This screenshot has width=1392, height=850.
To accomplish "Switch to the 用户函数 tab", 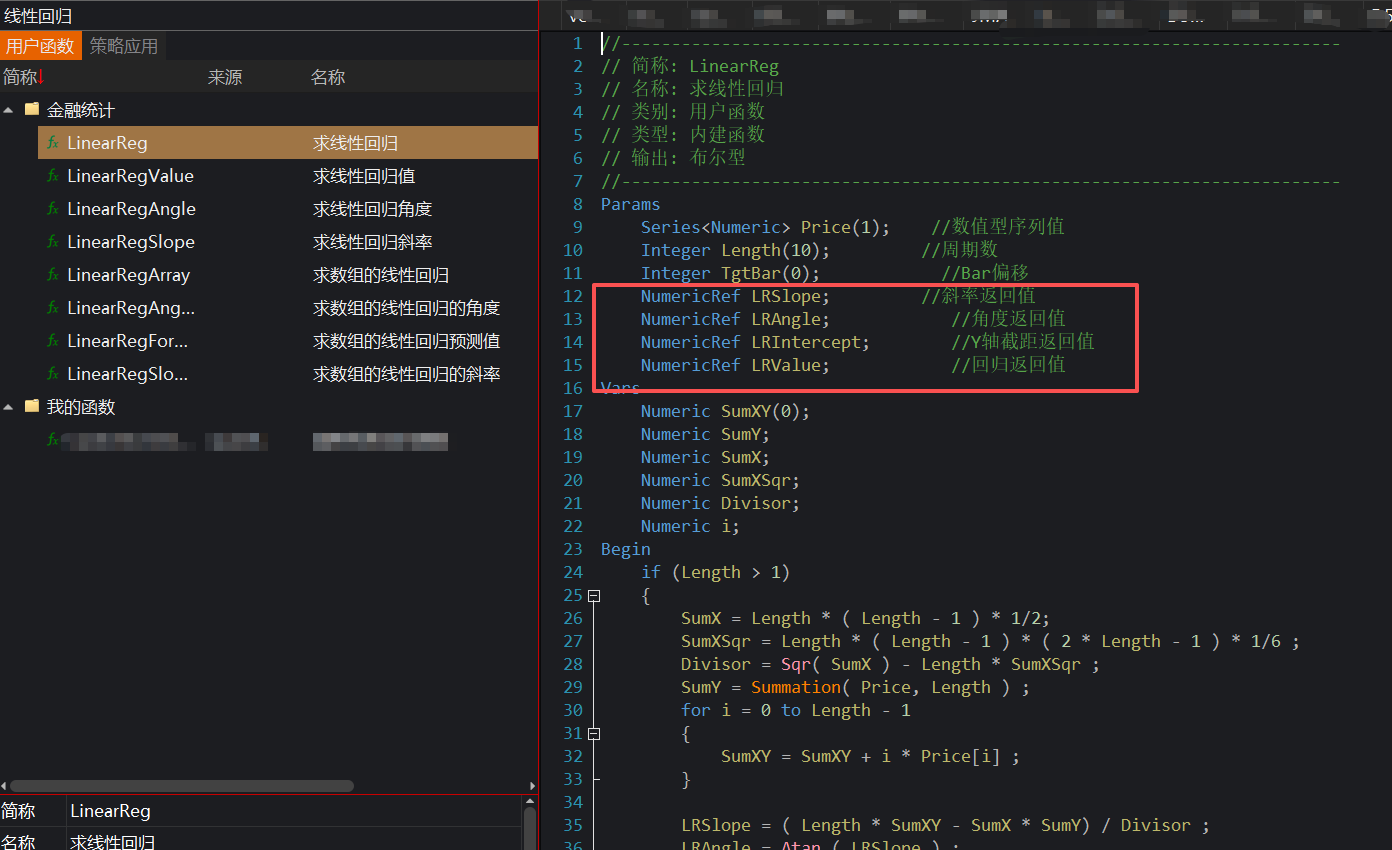I will coord(40,46).
